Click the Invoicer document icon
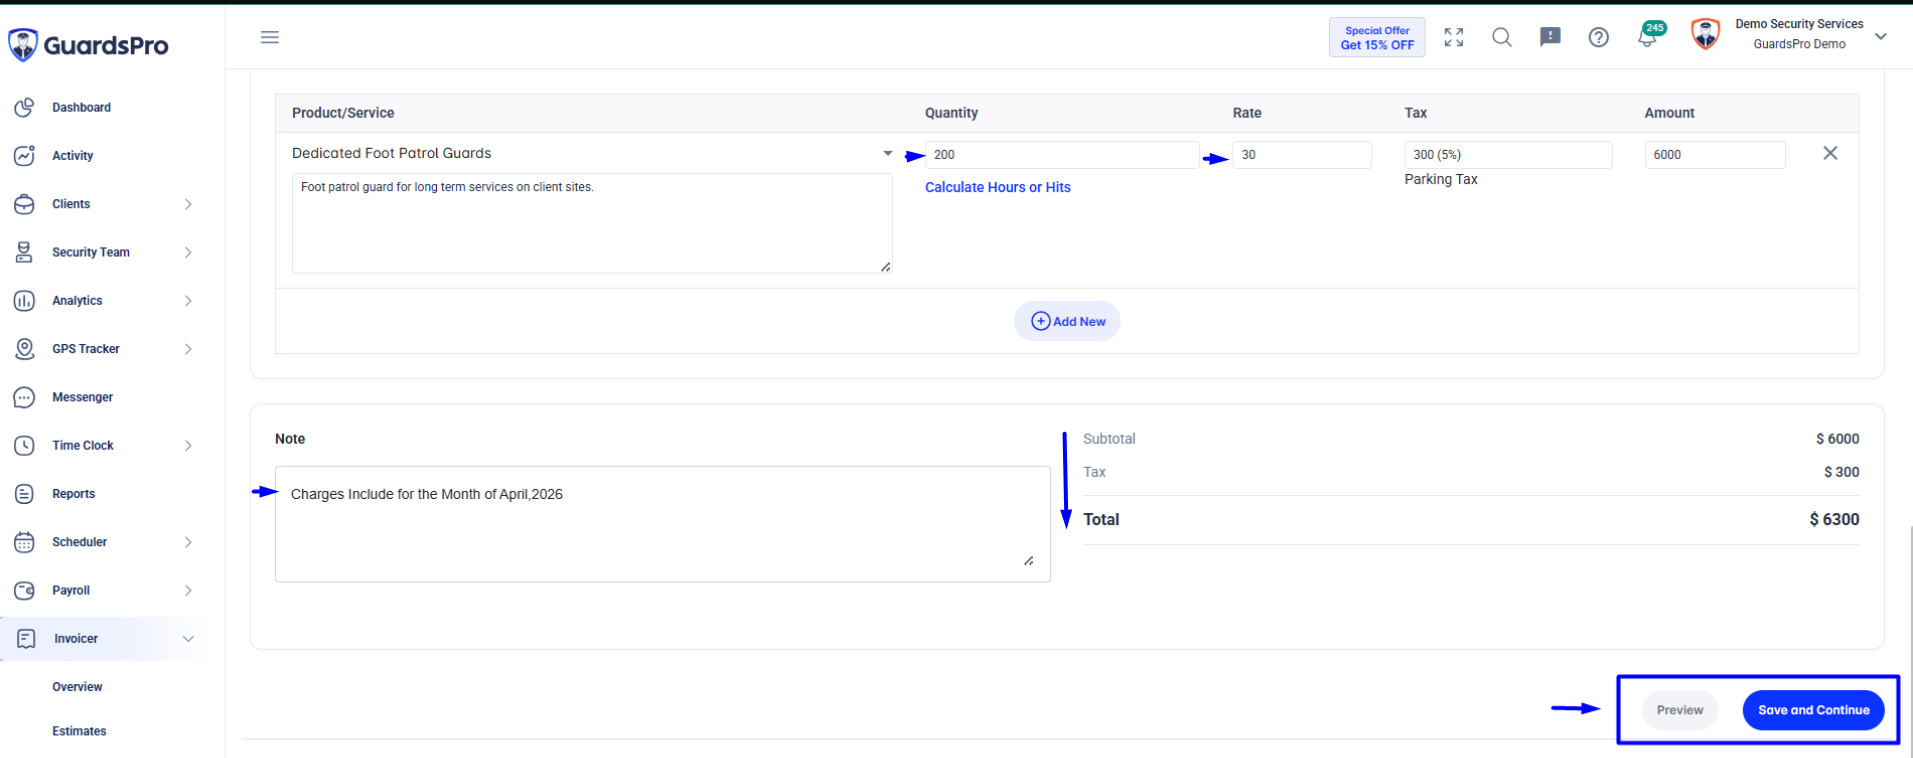Image resolution: width=1913 pixels, height=758 pixels. [26, 638]
